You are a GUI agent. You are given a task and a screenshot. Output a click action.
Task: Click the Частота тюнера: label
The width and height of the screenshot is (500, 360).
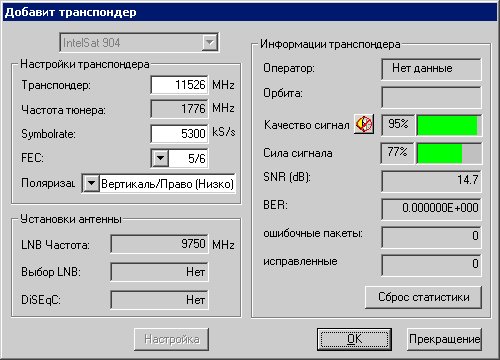coord(63,110)
